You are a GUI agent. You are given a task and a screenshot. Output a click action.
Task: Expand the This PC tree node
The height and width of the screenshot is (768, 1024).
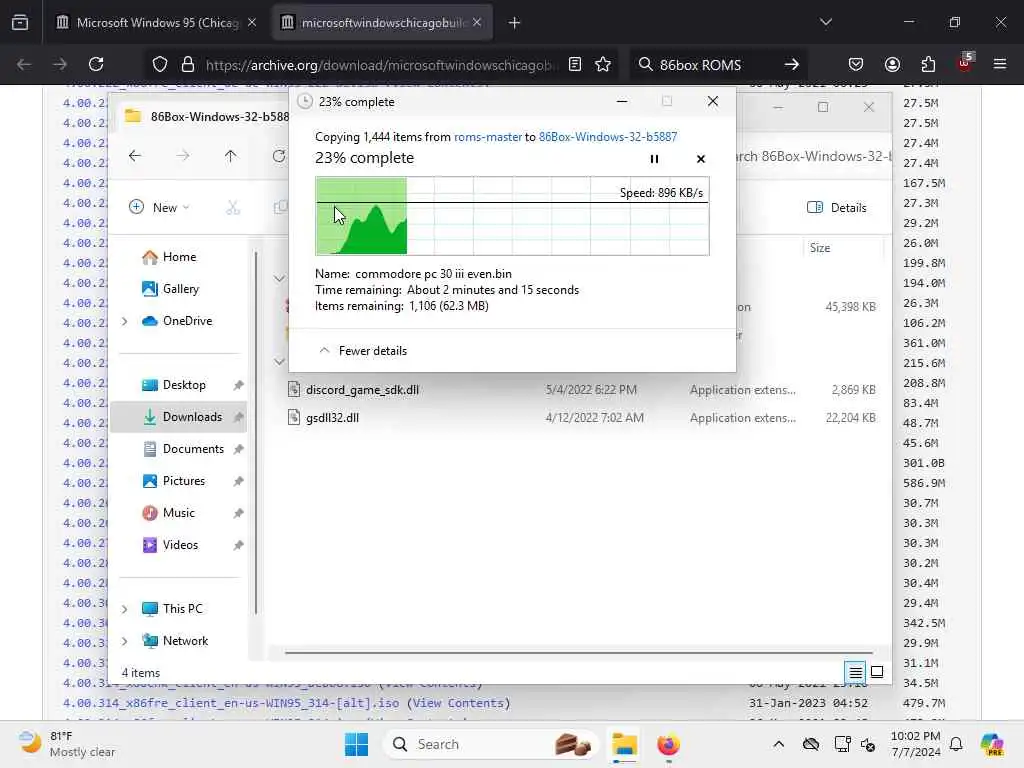tap(125, 609)
